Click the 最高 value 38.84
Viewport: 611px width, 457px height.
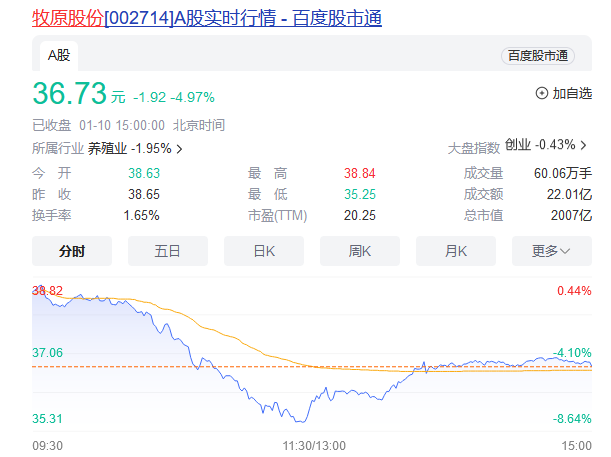coord(360,173)
